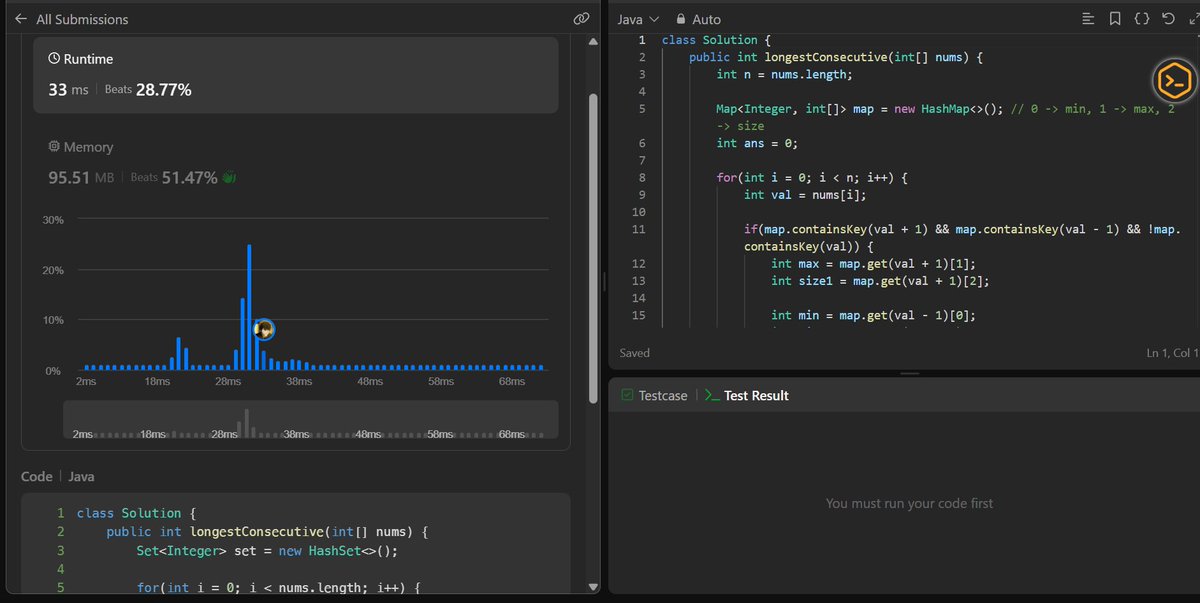Click the chart range minimap slider
The width and height of the screenshot is (1200, 603).
(x=310, y=419)
